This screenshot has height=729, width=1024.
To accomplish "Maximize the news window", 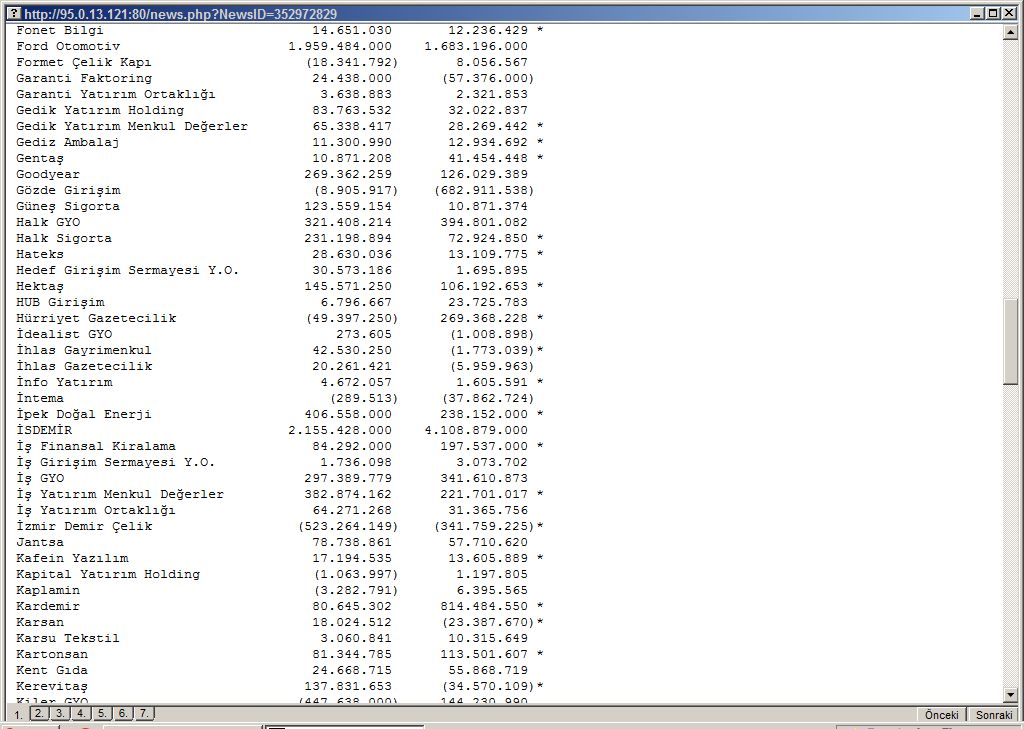I will [993, 13].
